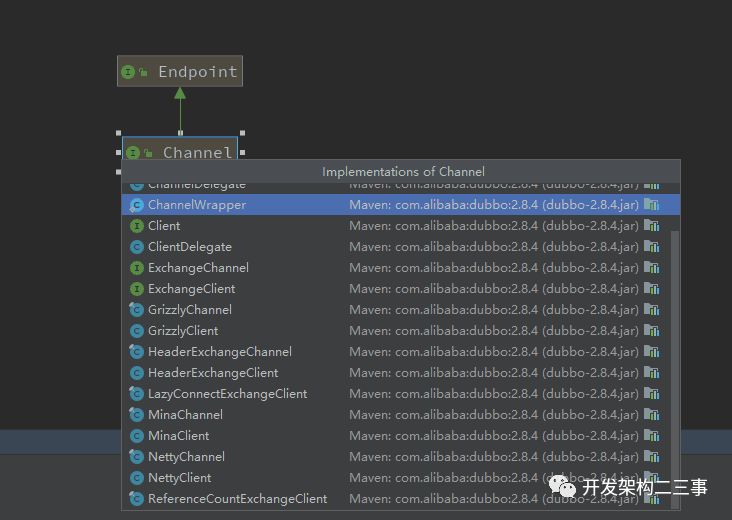
Task: Click the class icon beside ChannelWrapper
Action: pyautogui.click(x=136, y=205)
